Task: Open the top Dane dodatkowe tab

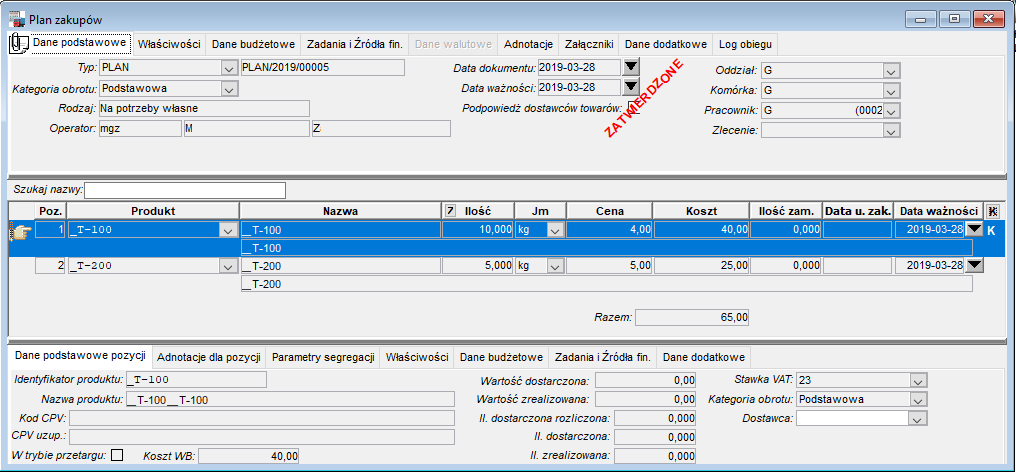Action: point(665,45)
